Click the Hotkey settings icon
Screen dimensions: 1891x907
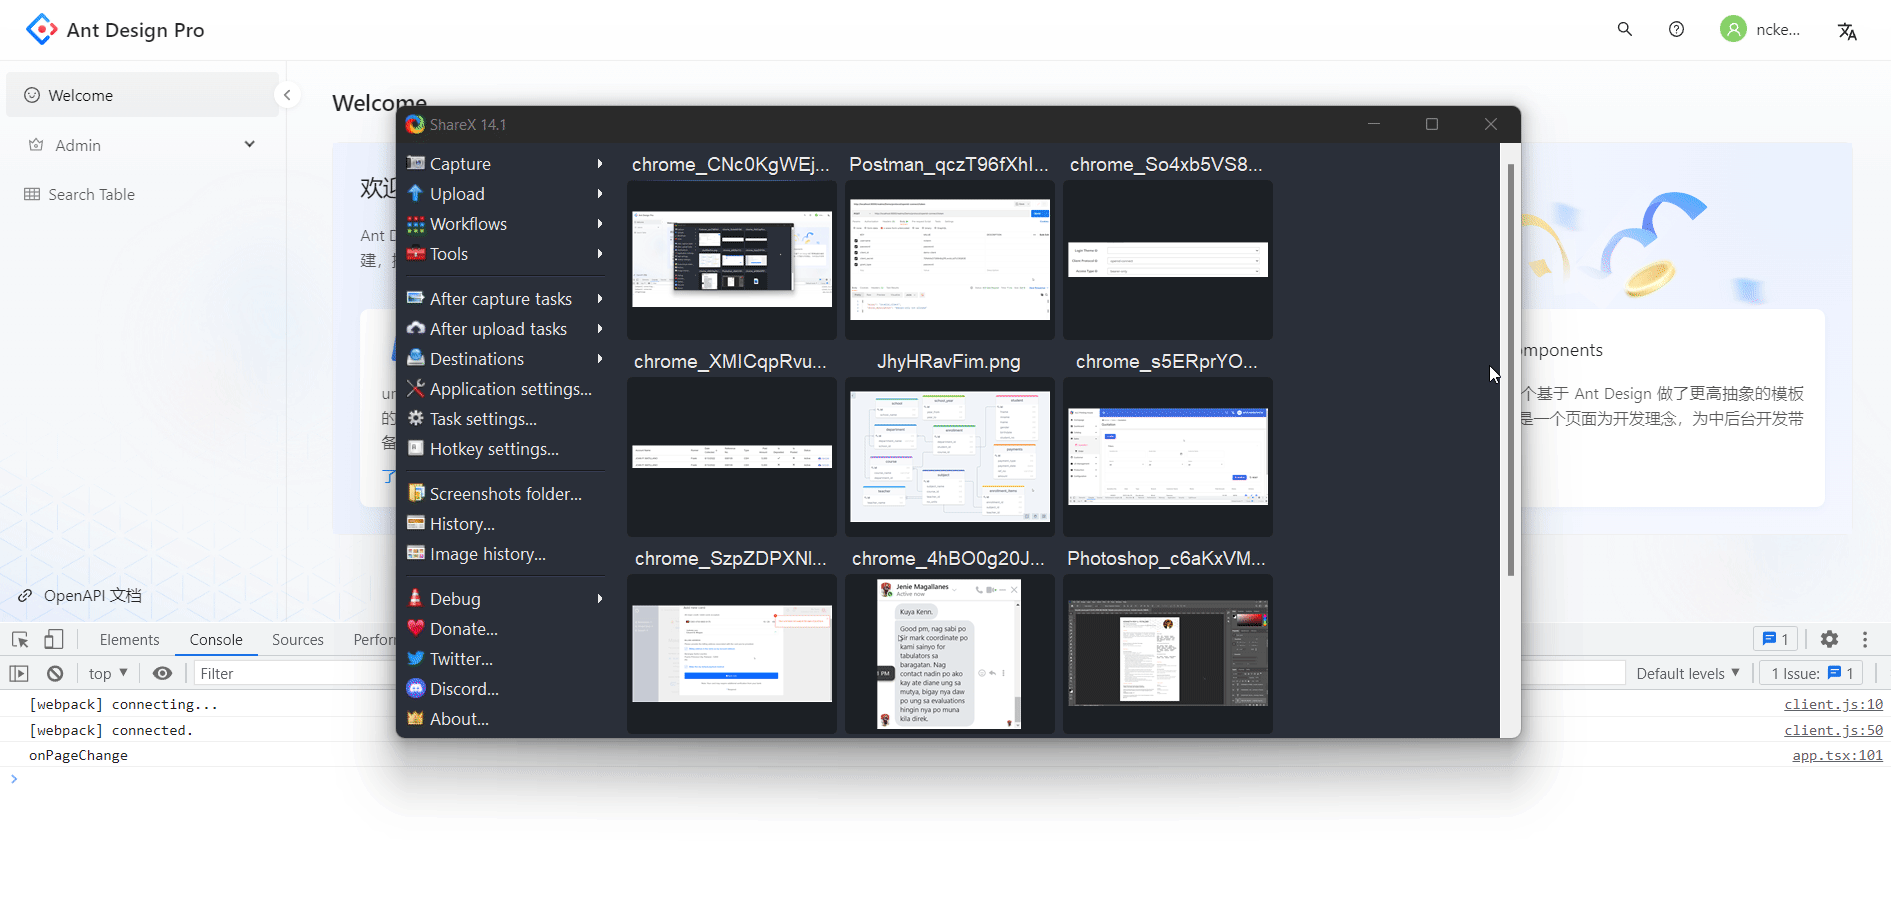(416, 448)
